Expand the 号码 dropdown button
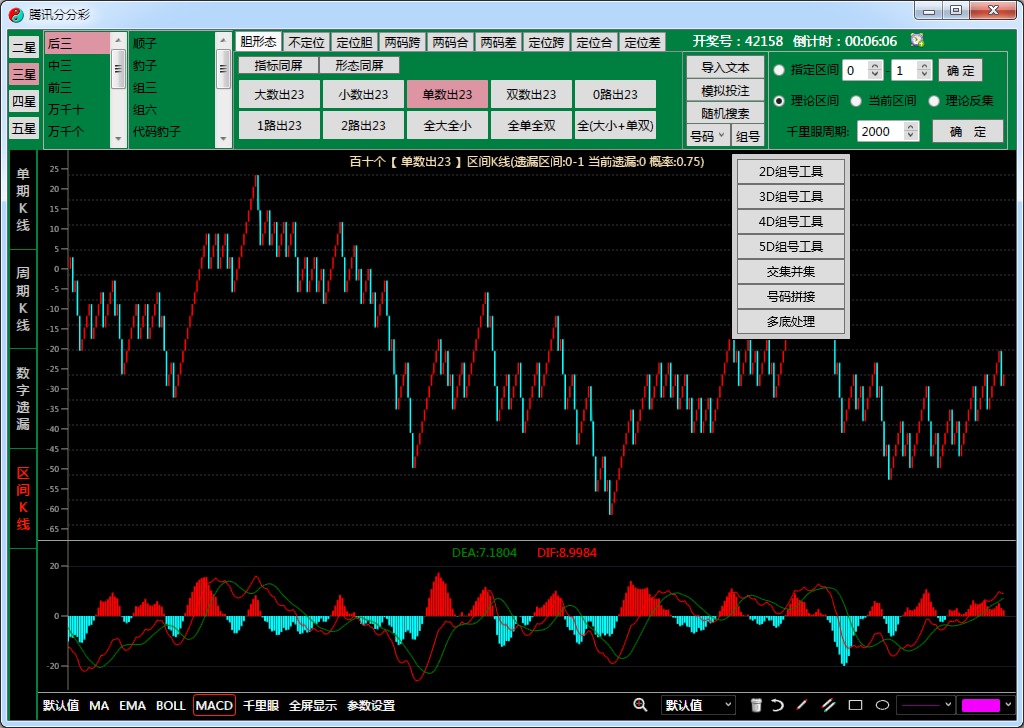 707,136
